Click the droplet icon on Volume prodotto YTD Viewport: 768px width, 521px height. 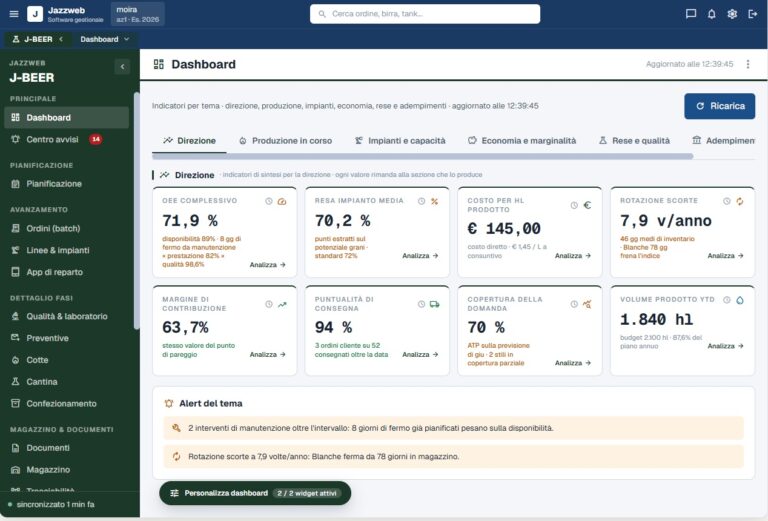[x=740, y=300]
